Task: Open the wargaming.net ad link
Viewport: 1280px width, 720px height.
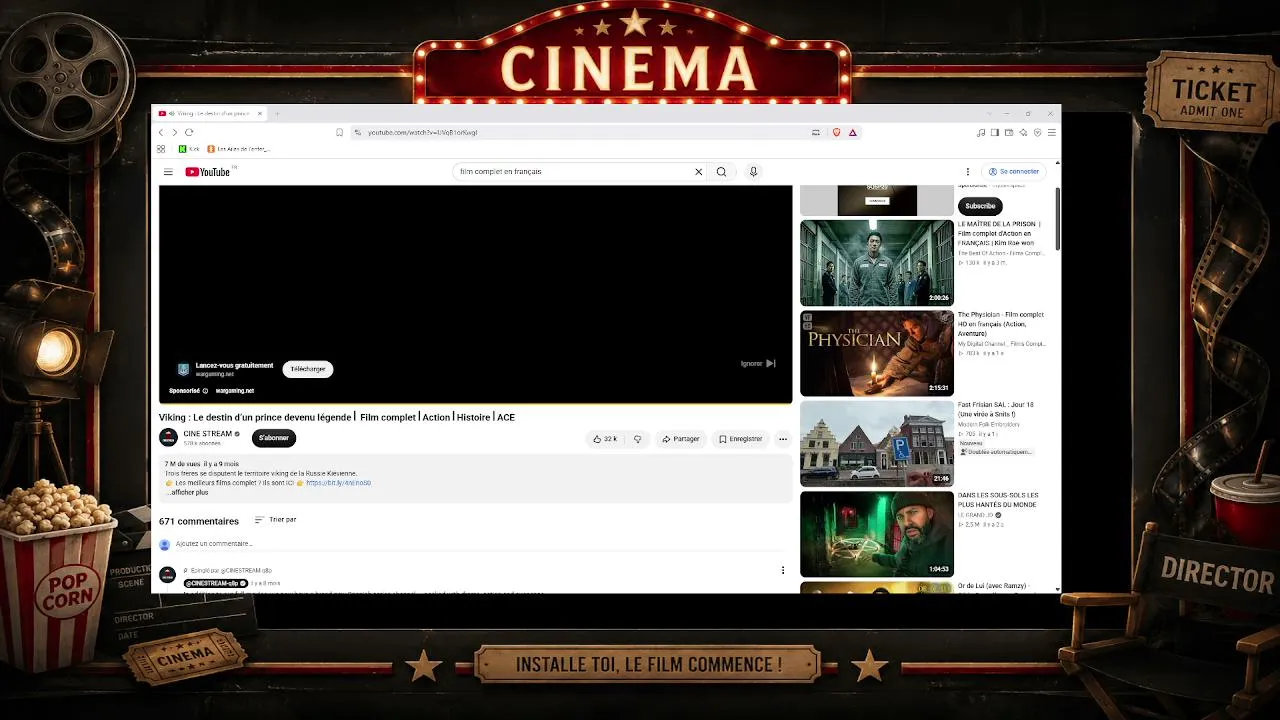Action: point(235,391)
